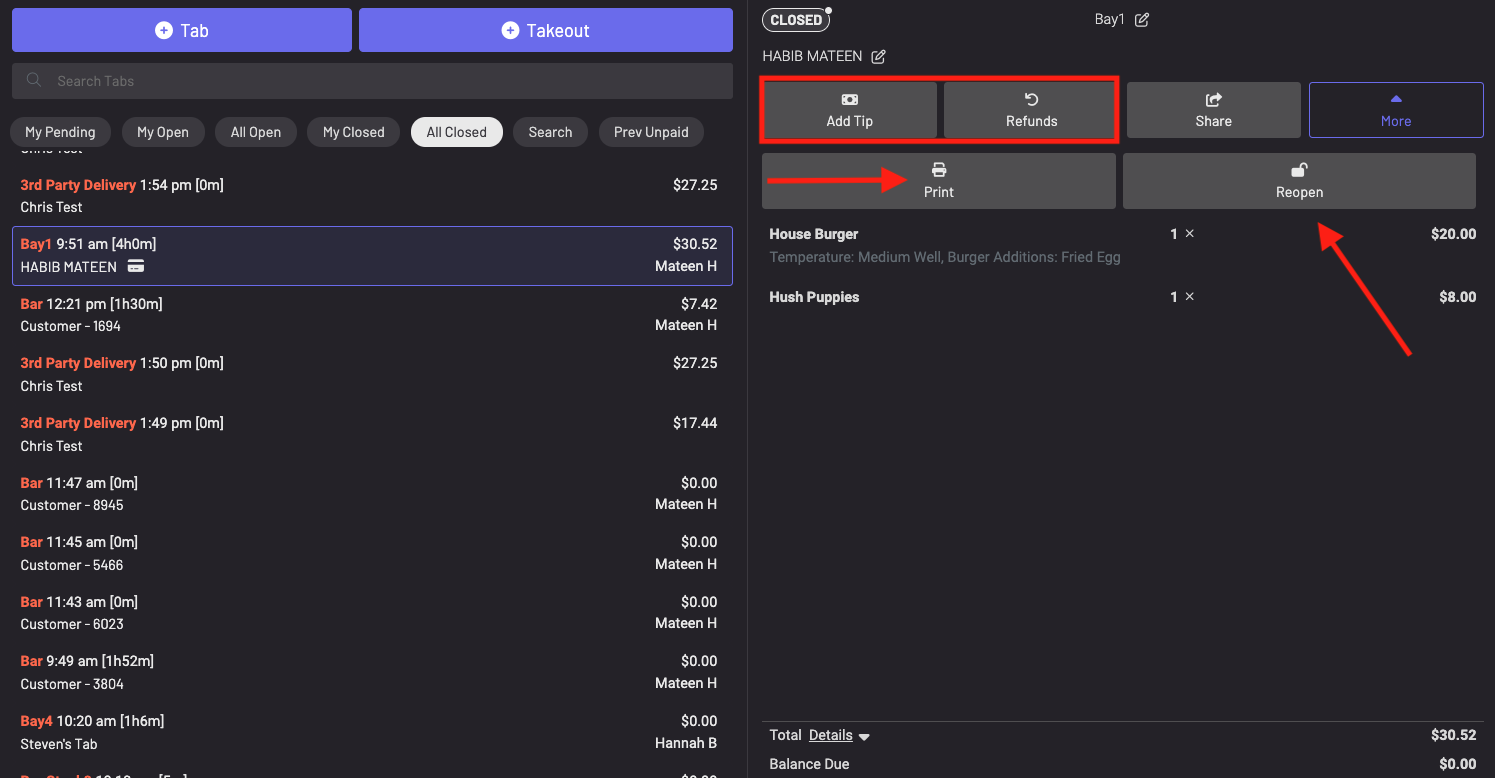The height and width of the screenshot is (778, 1495).
Task: Click the Add Tip cash icon button
Action: [x=849, y=110]
